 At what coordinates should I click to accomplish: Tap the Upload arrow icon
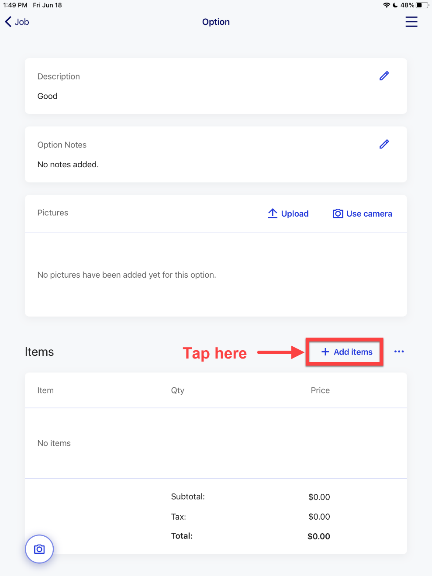coord(272,213)
